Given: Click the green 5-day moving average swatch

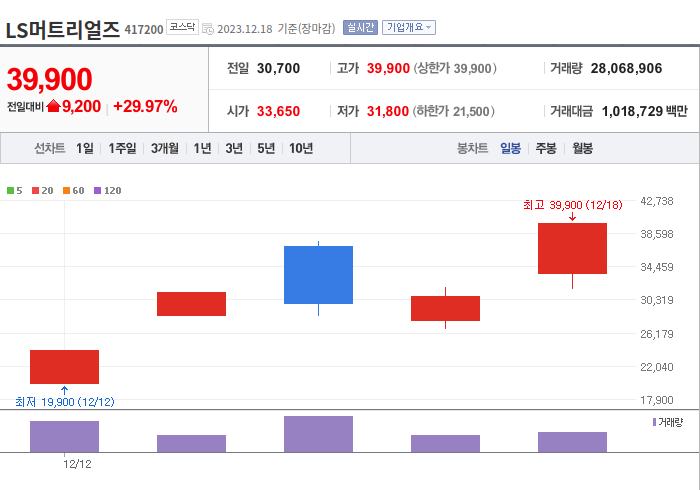Looking at the screenshot, I should click(x=10, y=191).
